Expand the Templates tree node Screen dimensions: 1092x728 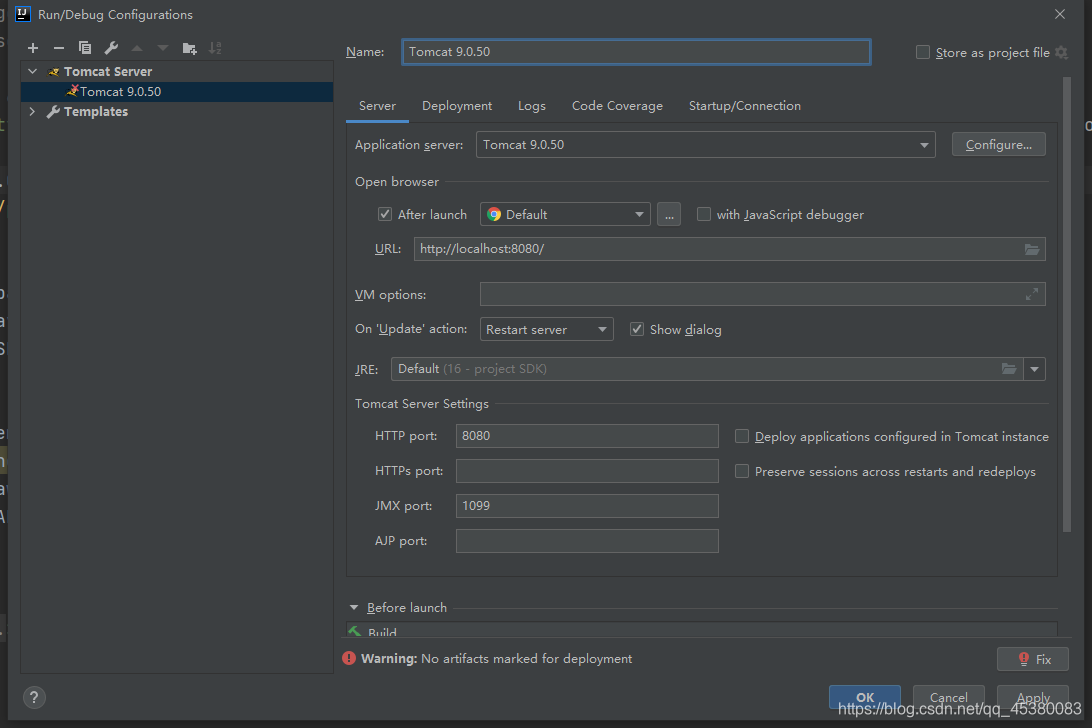[32, 111]
